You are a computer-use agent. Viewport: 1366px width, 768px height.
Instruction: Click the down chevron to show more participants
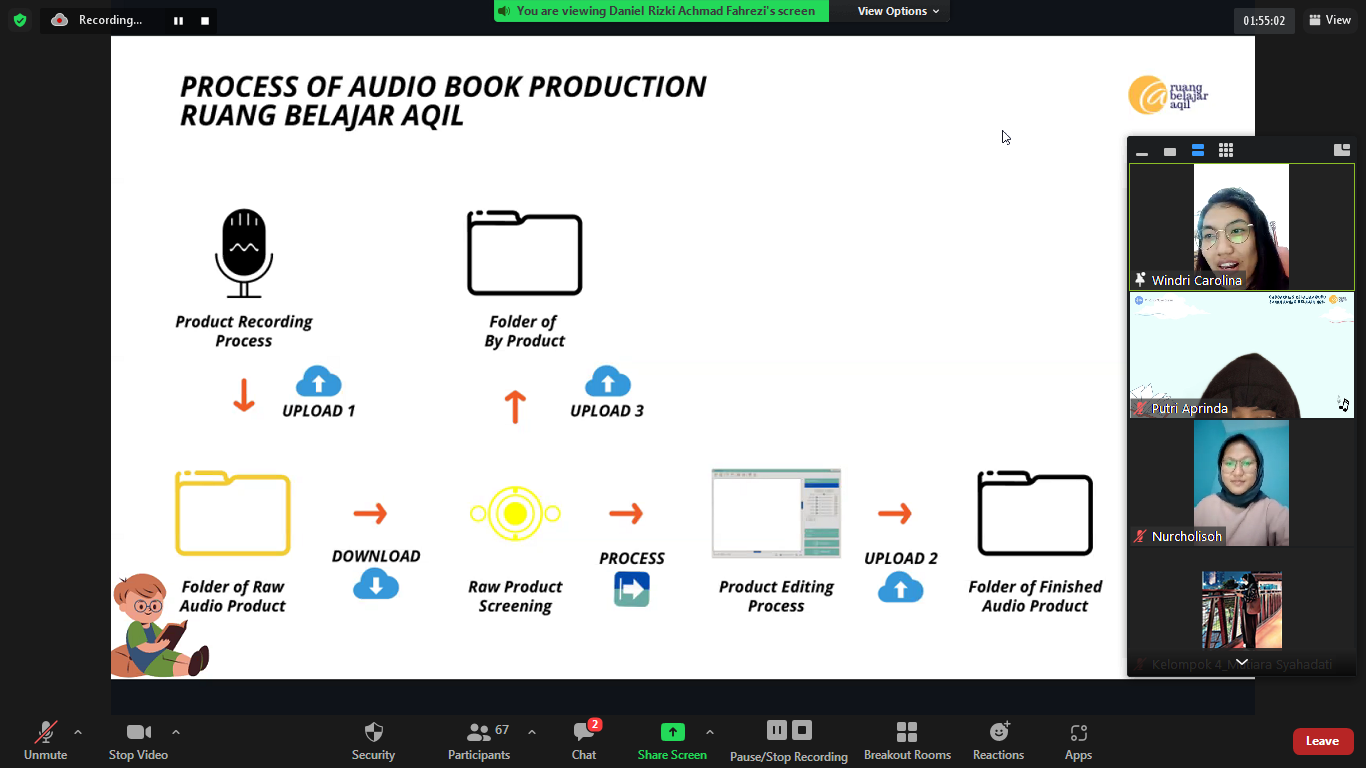tap(1241, 662)
